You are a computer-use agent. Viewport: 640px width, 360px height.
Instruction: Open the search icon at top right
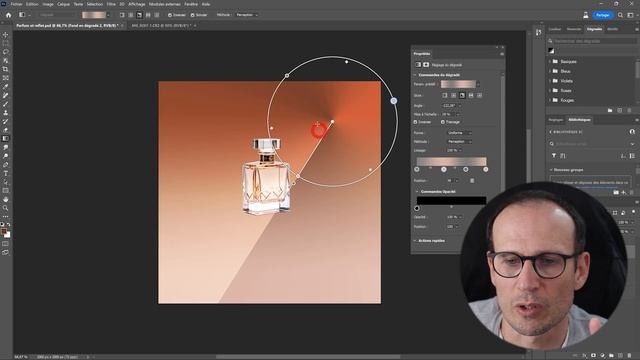tap(620, 15)
